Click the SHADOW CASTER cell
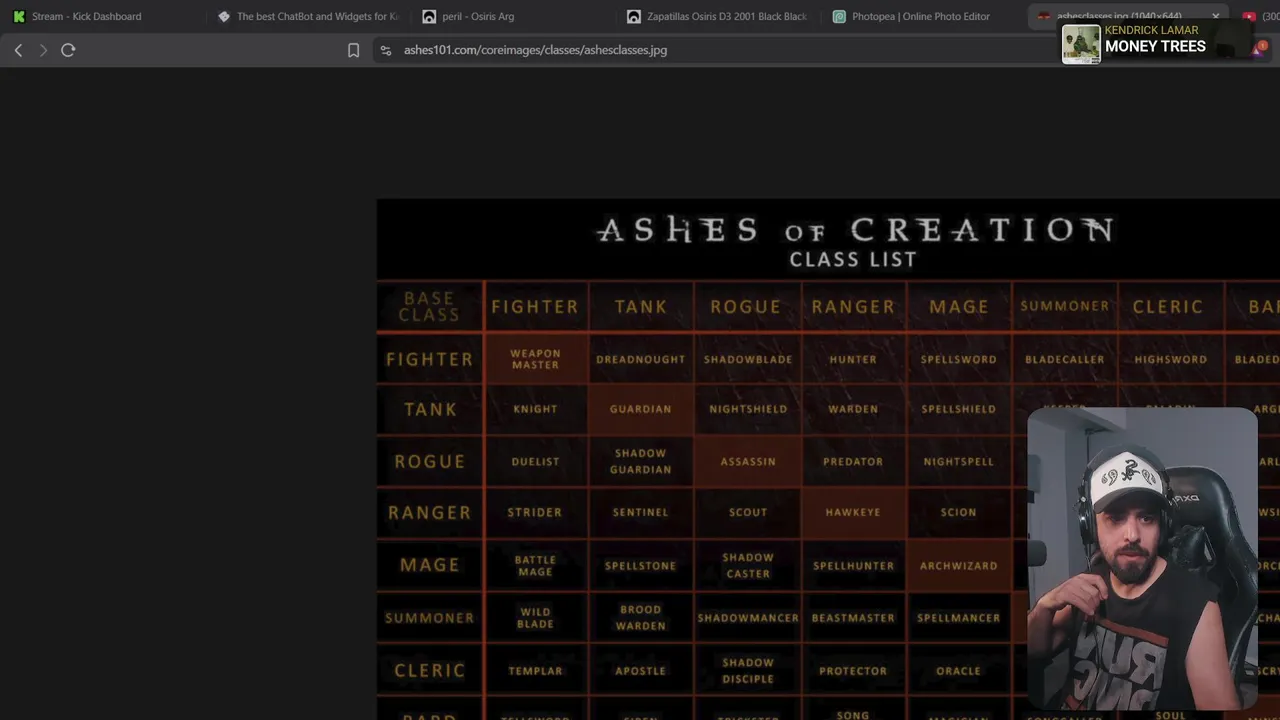The image size is (1280, 720). pos(748,565)
